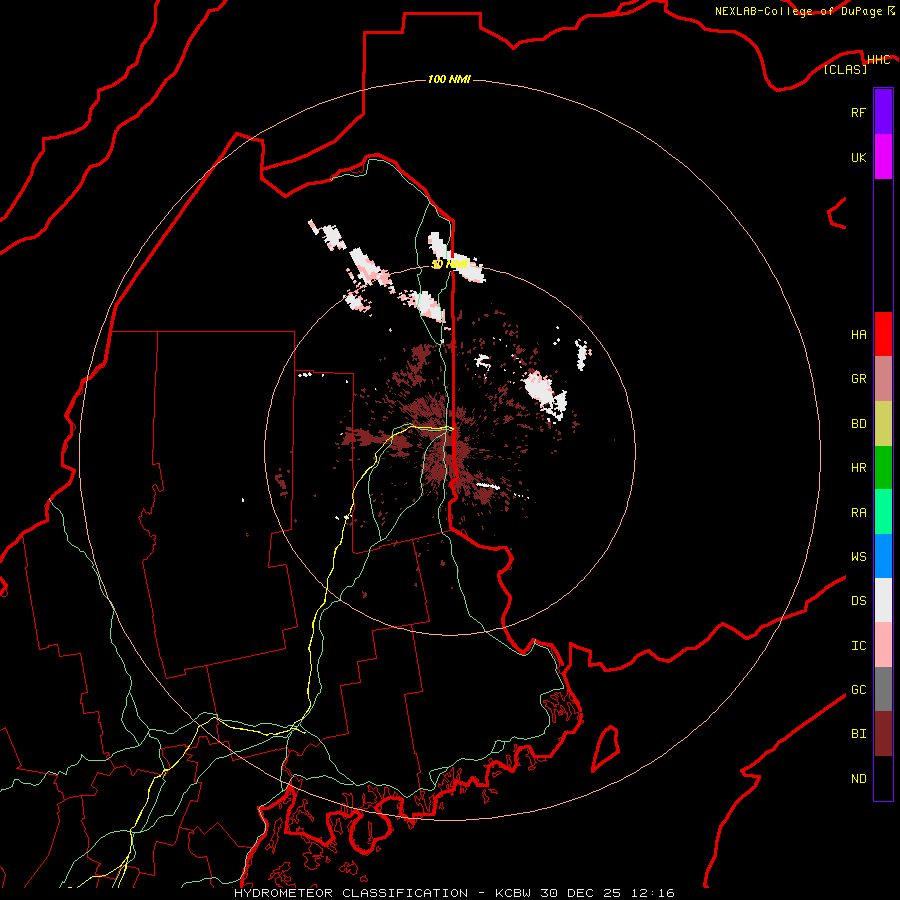Screen dimensions: 900x900
Task: Click the BD yellow legend swatch
Action: 883,424
